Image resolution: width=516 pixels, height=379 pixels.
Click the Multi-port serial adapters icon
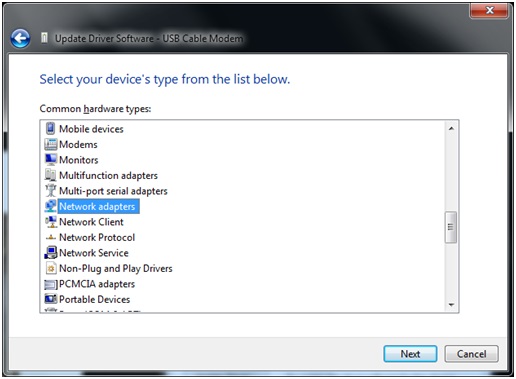pyautogui.click(x=51, y=190)
